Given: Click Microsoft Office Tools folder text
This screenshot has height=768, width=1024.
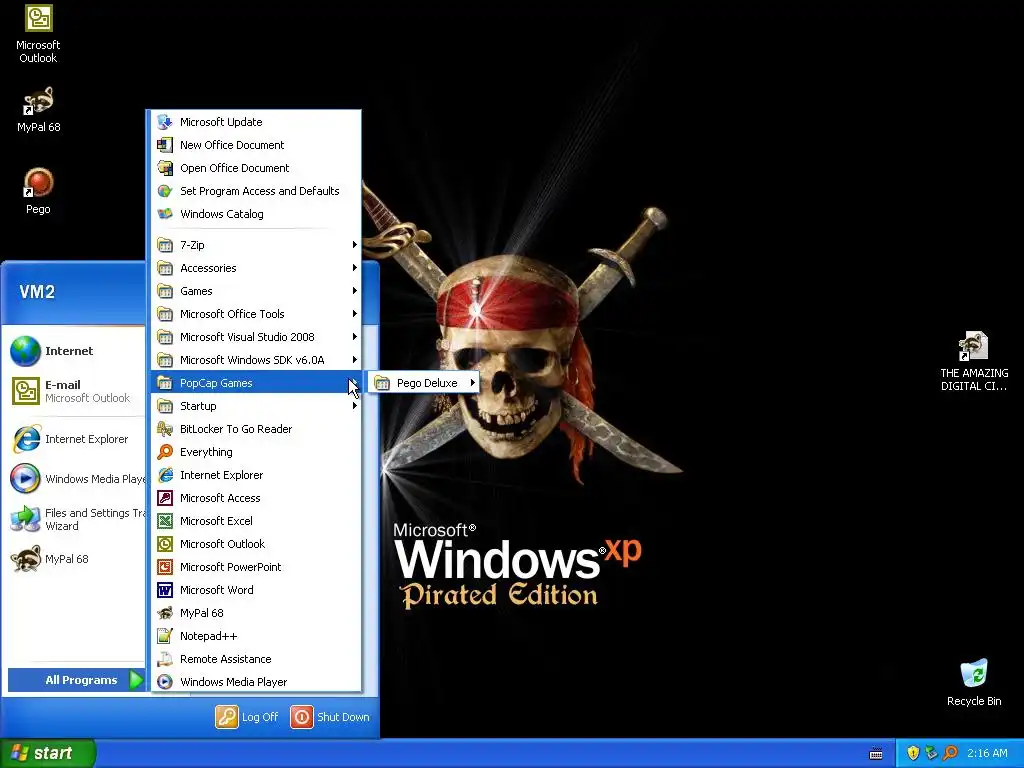Looking at the screenshot, I should click(232, 313).
